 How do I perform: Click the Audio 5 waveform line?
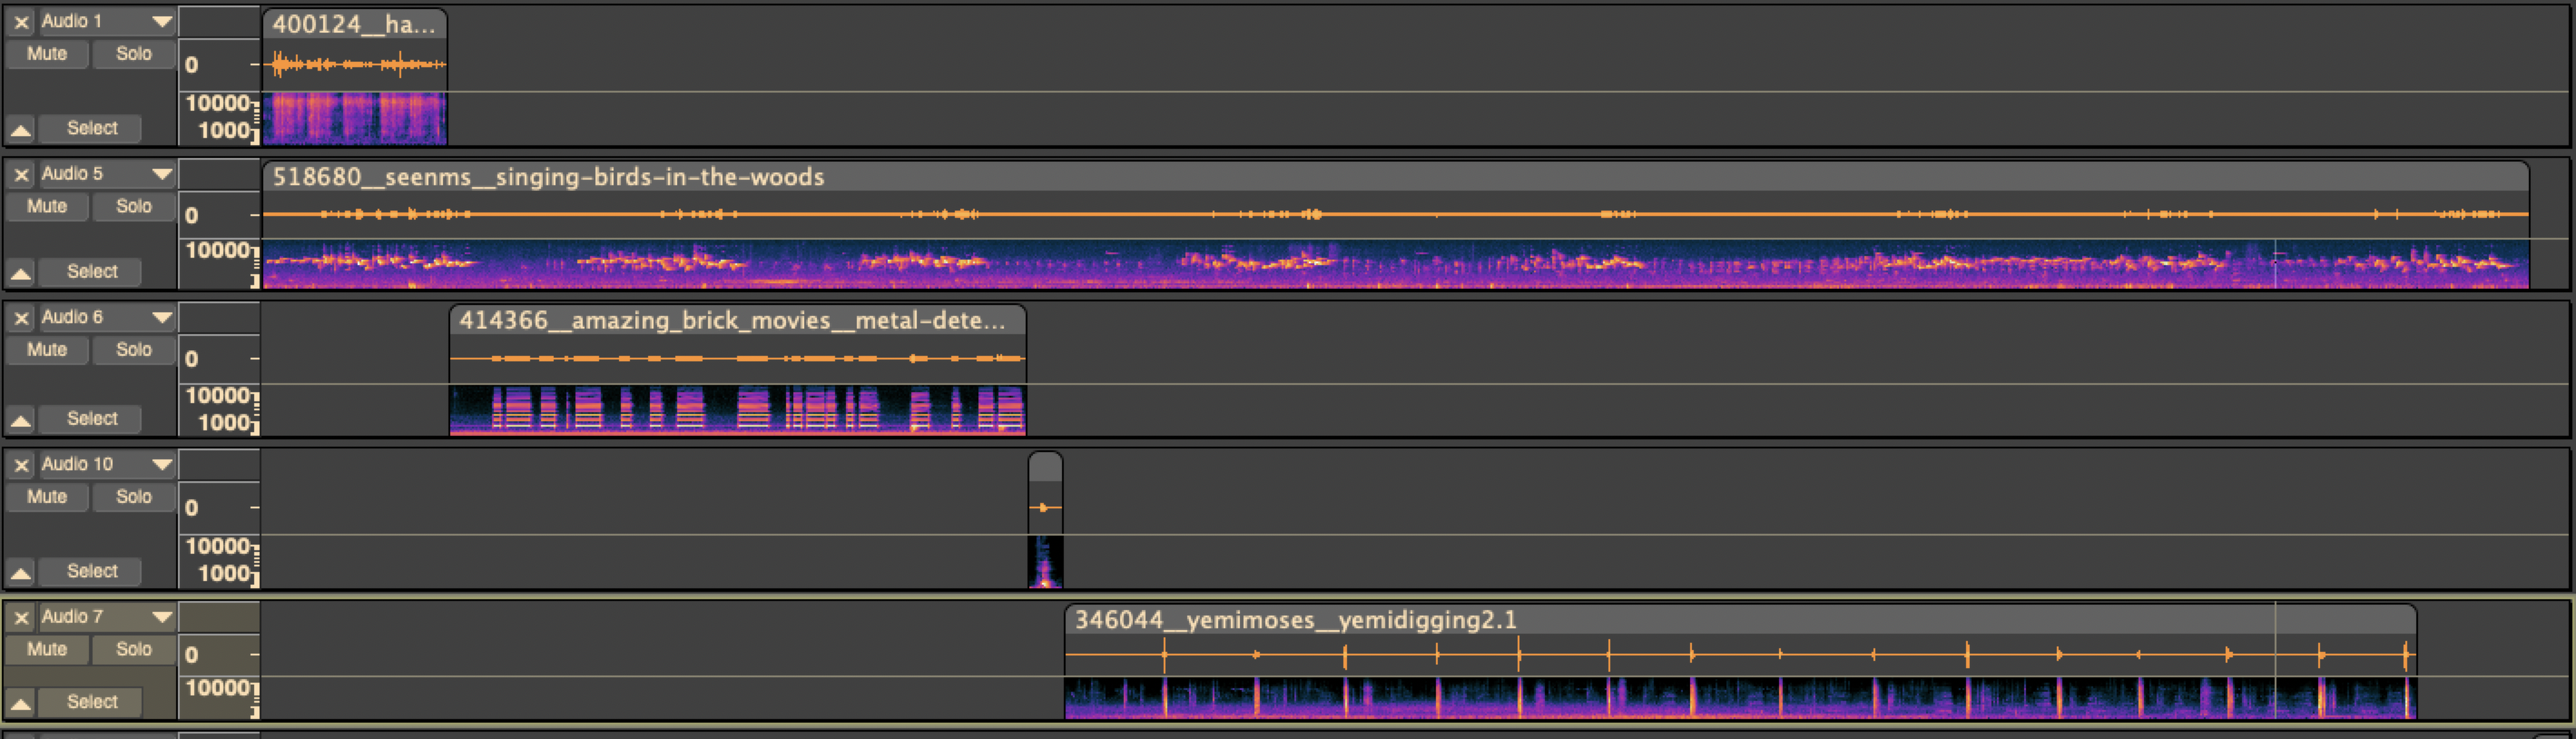coord(1396,214)
